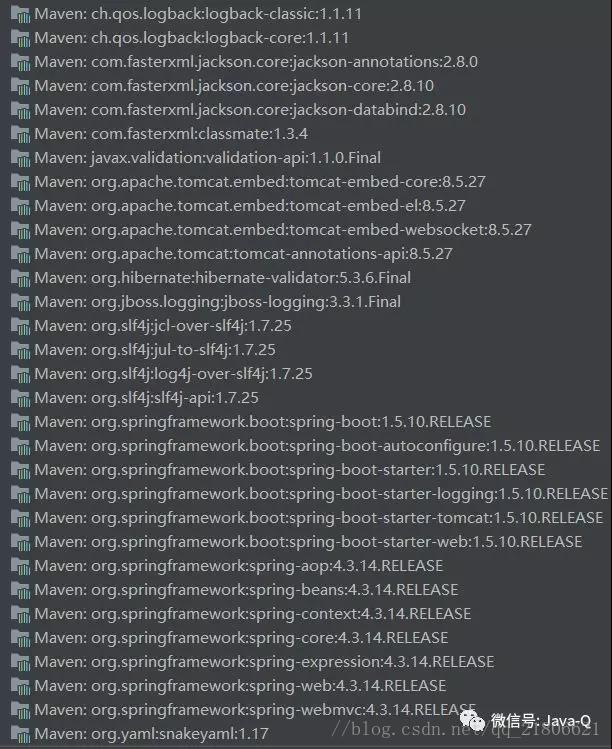Click library icon beside log4j-over-slf4j:1.7.25
The image size is (612, 749).
coord(21,374)
